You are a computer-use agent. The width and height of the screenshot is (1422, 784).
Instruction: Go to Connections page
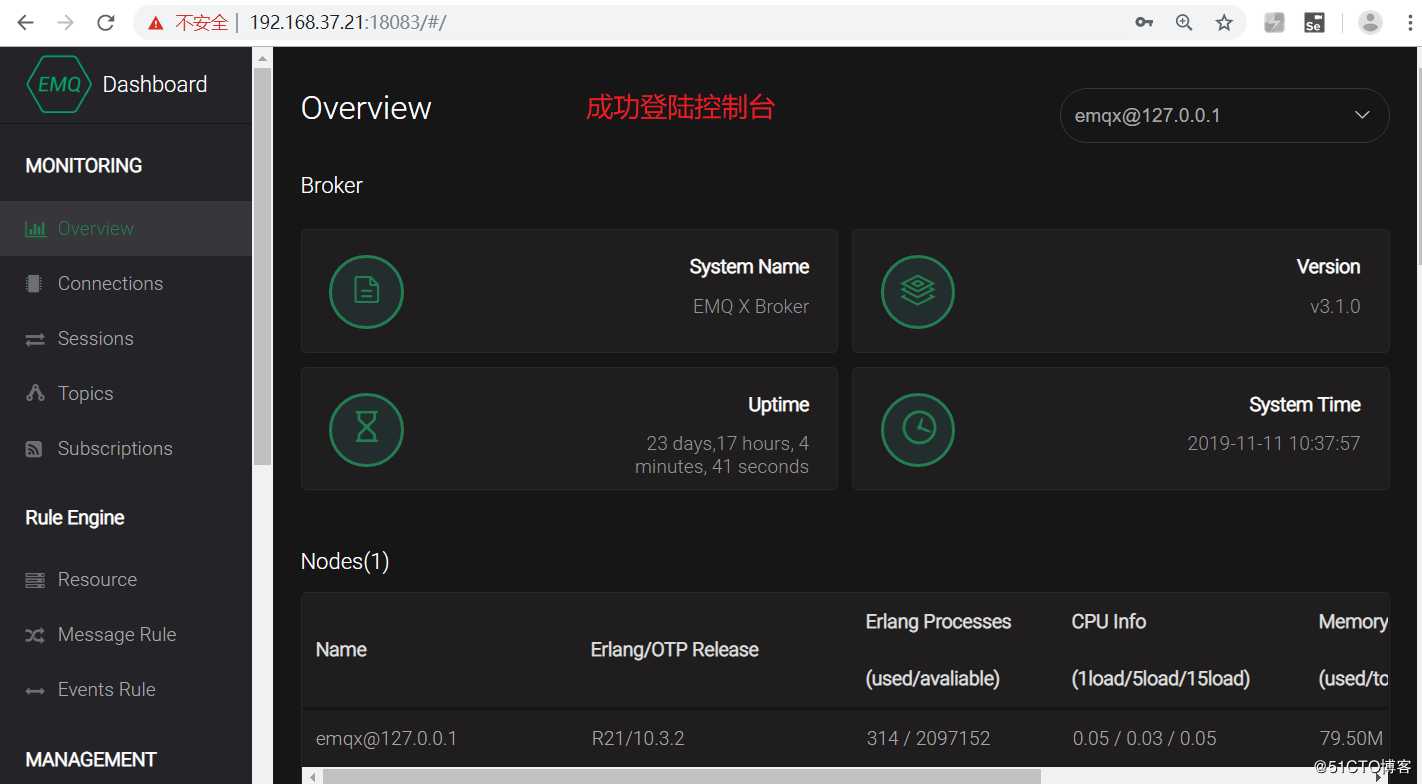click(126, 284)
